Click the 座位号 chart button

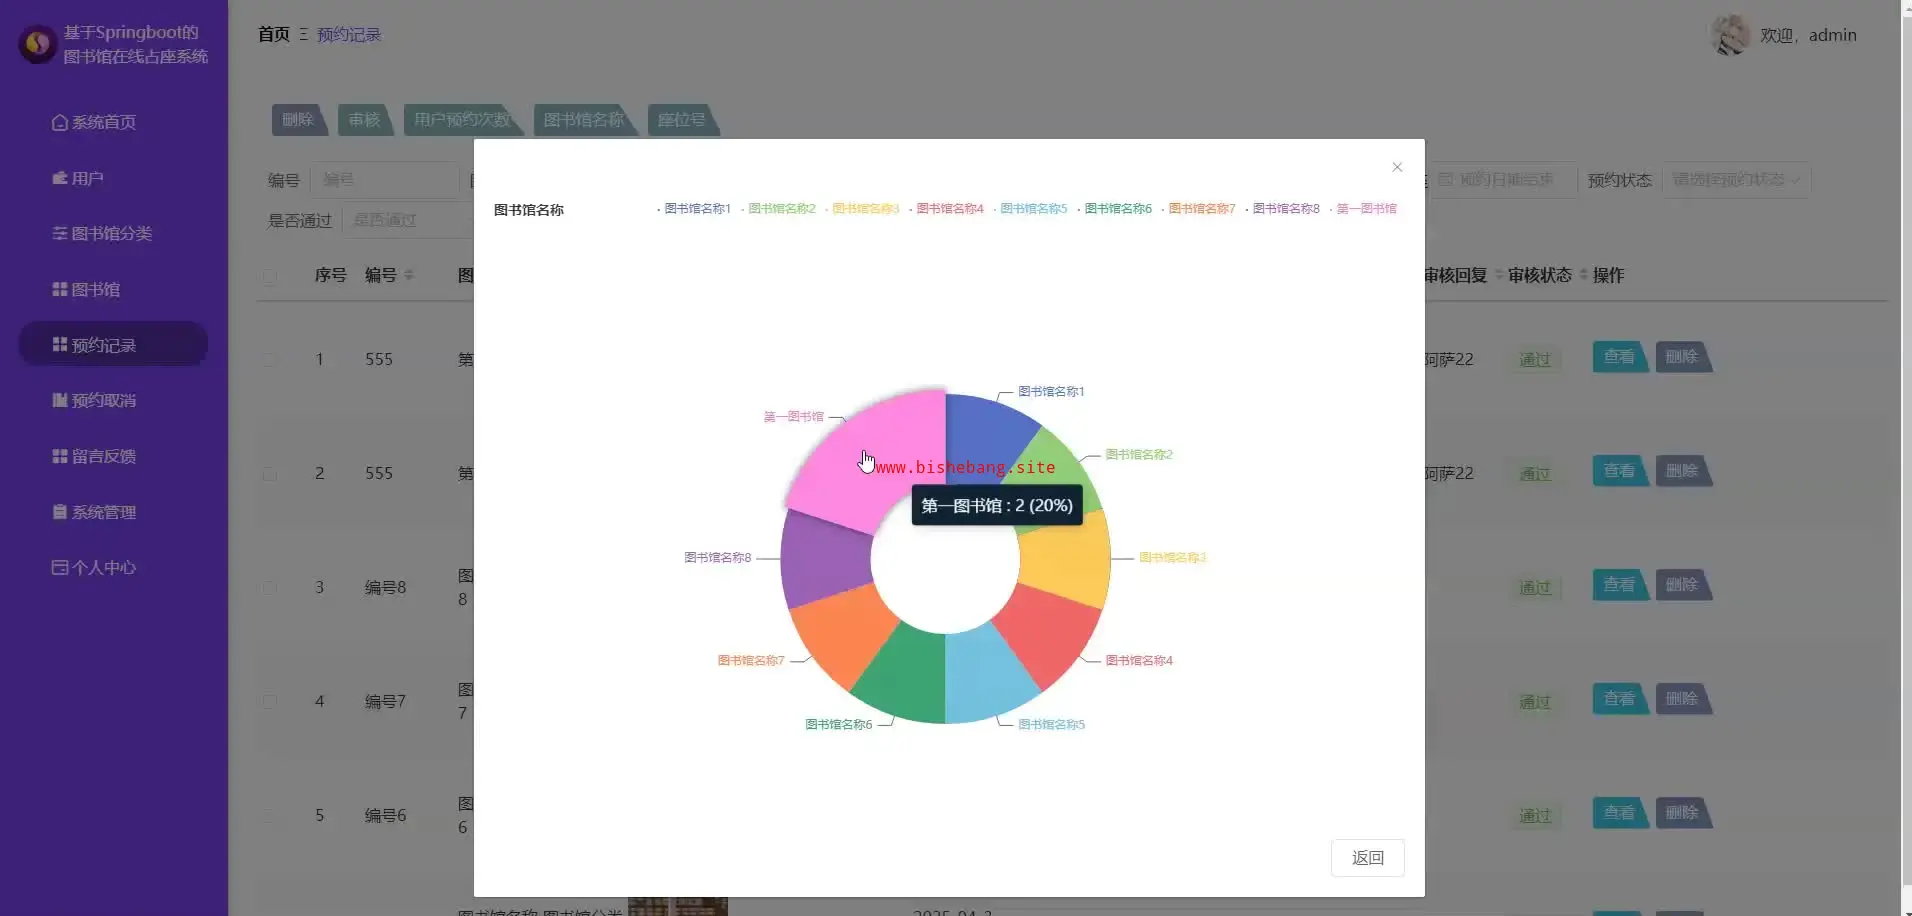click(683, 120)
